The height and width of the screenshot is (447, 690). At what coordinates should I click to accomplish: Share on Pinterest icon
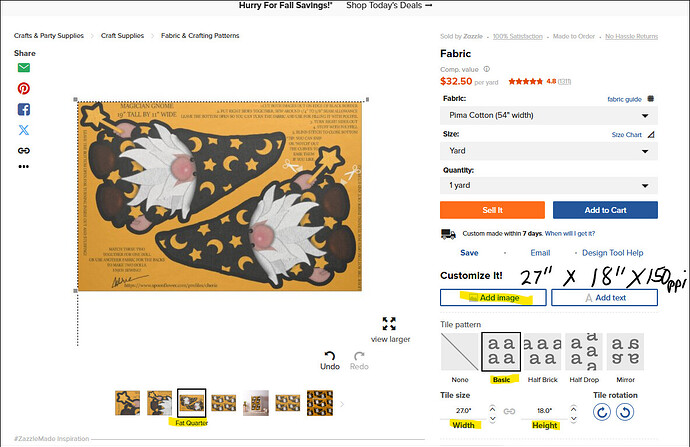point(24,88)
